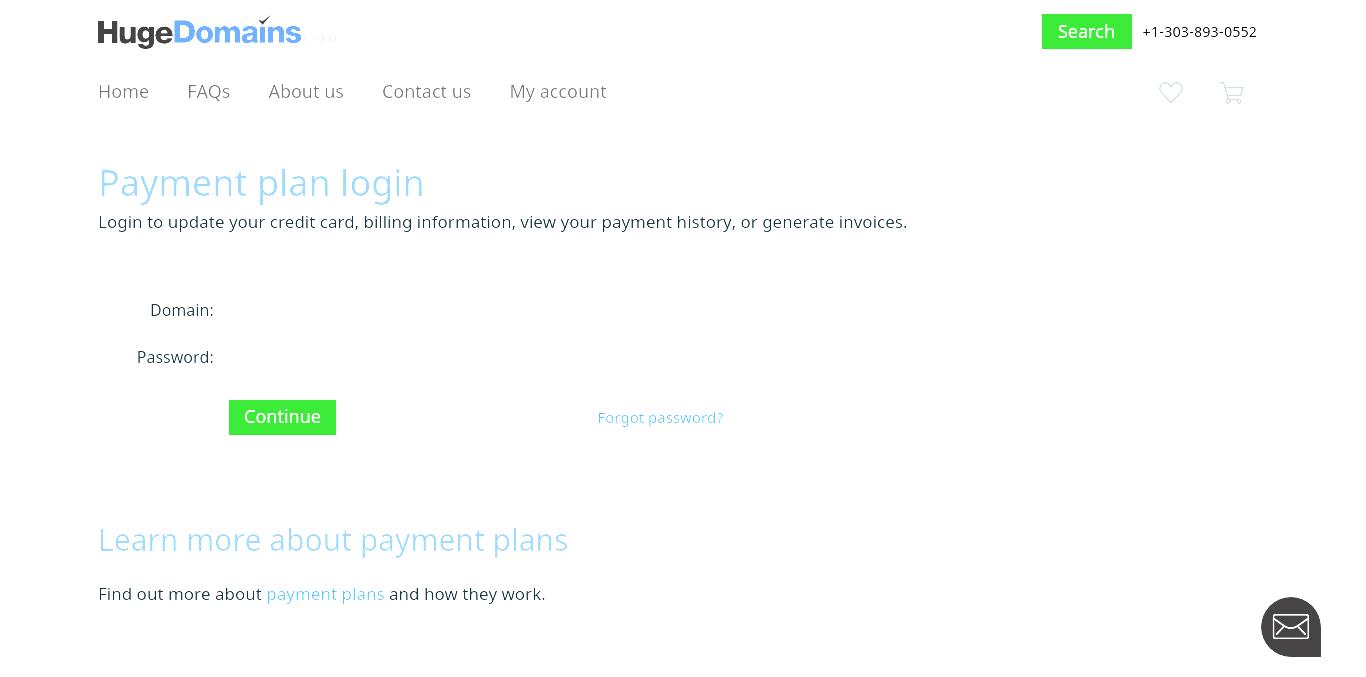Select Contact us in navigation
1366x677 pixels.
click(x=426, y=91)
